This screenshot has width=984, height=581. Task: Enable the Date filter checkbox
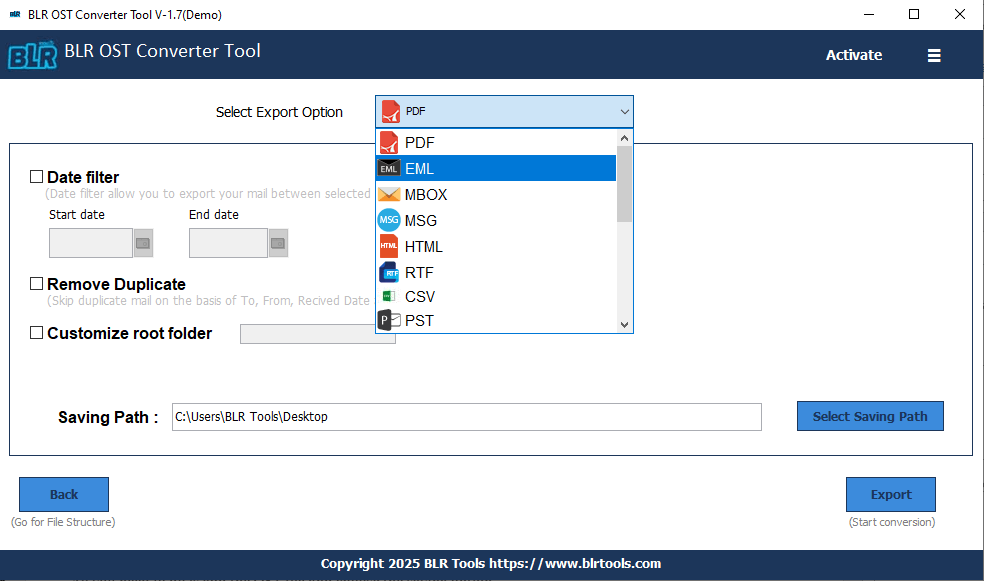[x=36, y=176]
